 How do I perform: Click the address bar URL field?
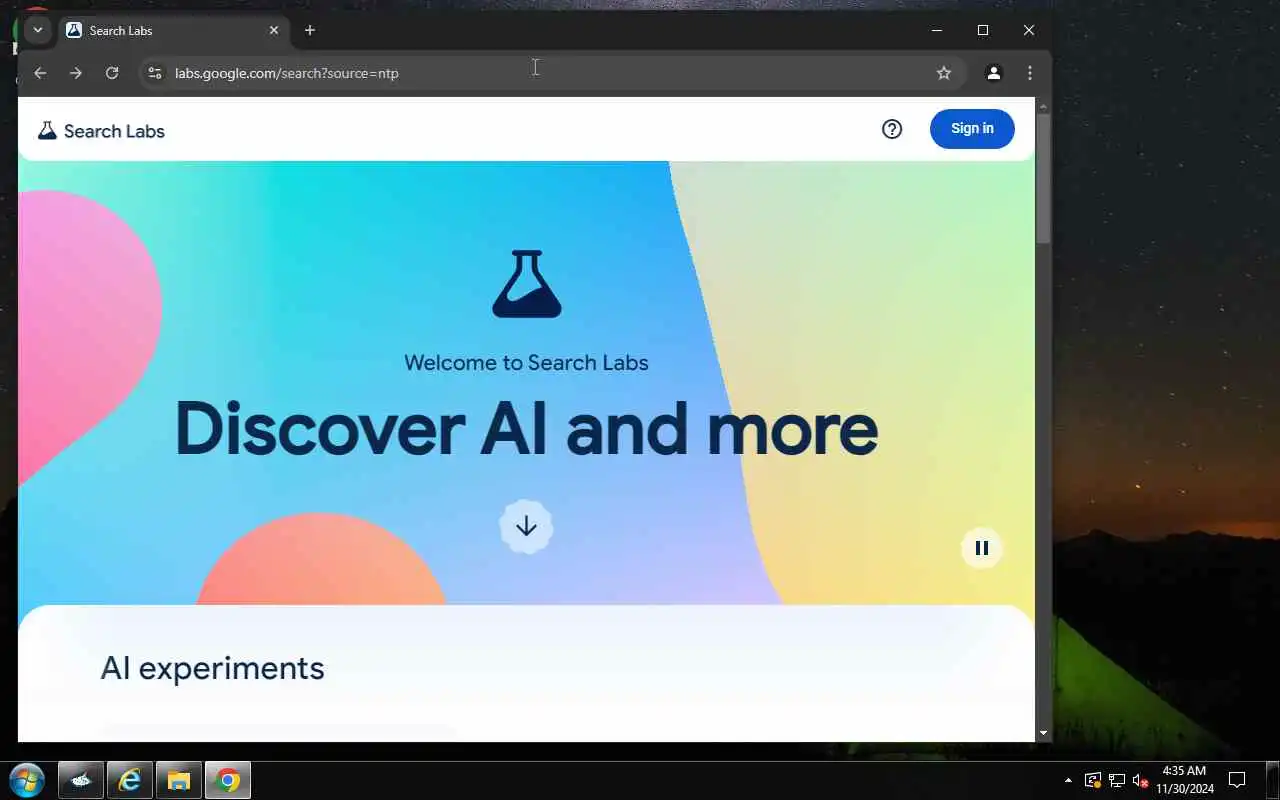tap(550, 73)
